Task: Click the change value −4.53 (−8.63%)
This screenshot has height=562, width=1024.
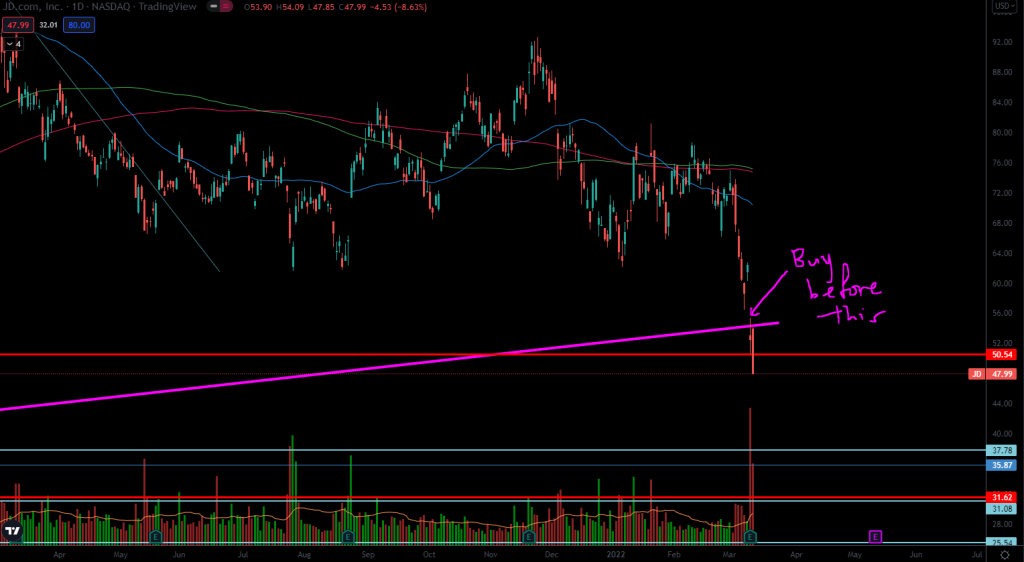Action: tap(397, 7)
